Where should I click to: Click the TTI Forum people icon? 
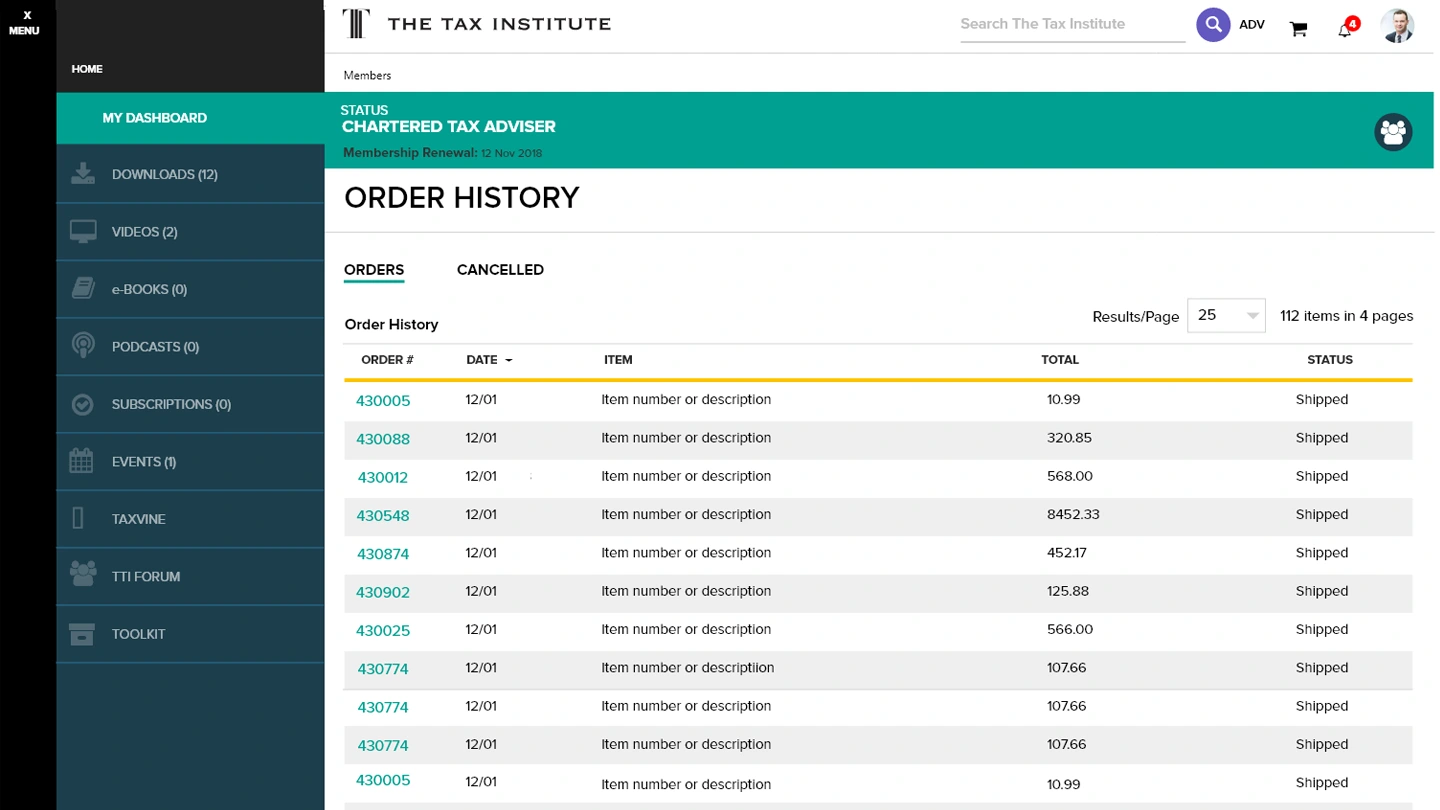click(82, 574)
